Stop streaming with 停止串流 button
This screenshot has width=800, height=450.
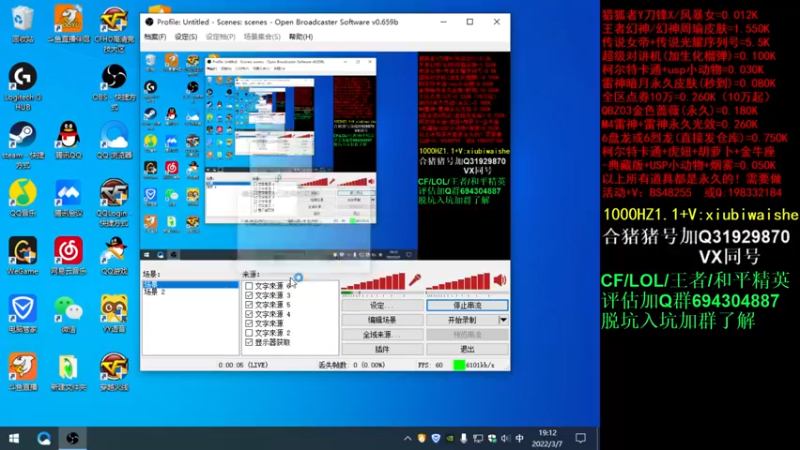pos(467,305)
